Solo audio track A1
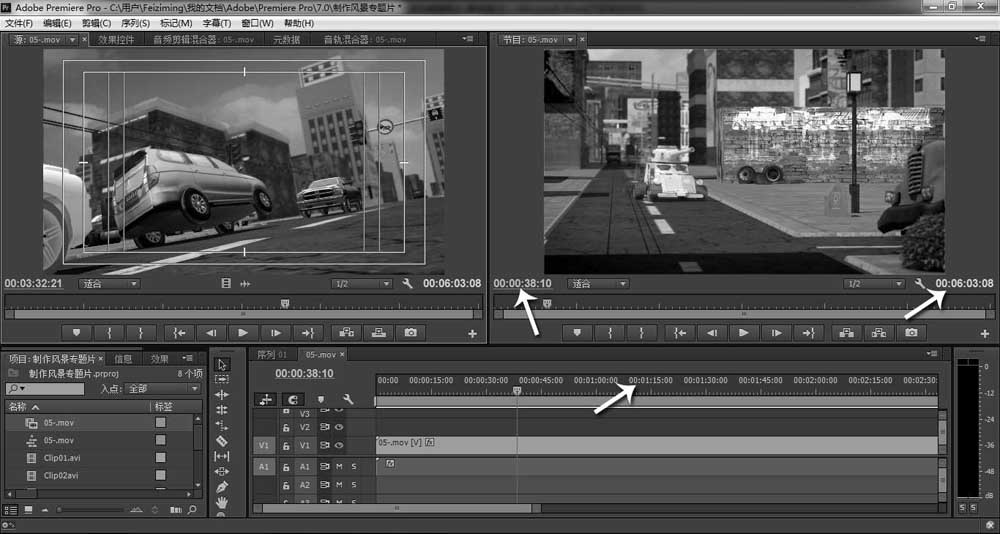Viewport: 1000px width, 534px height. (354, 467)
